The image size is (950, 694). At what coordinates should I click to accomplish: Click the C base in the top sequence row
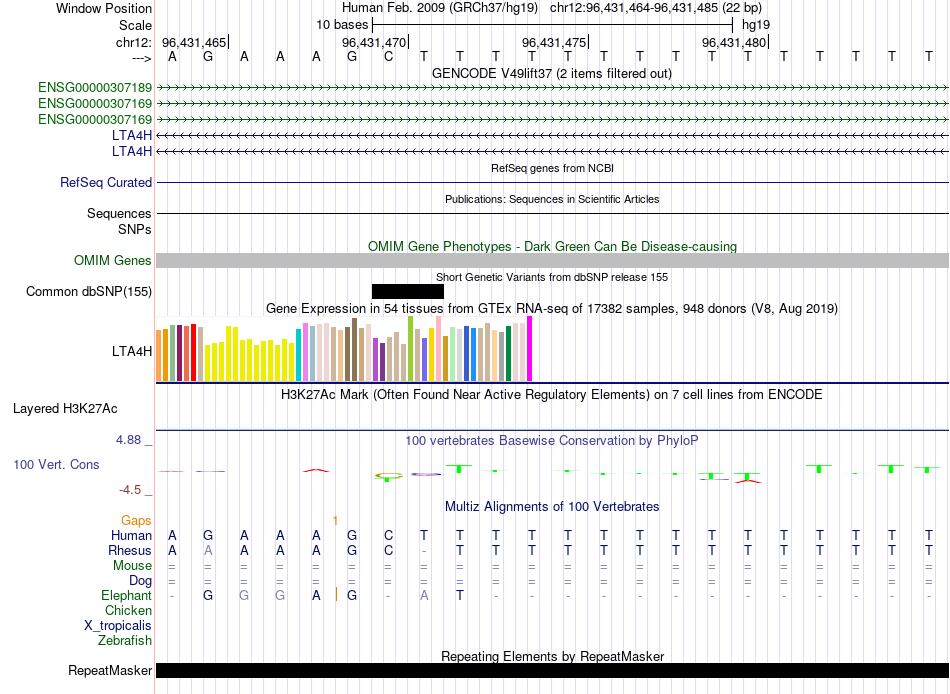pos(388,57)
